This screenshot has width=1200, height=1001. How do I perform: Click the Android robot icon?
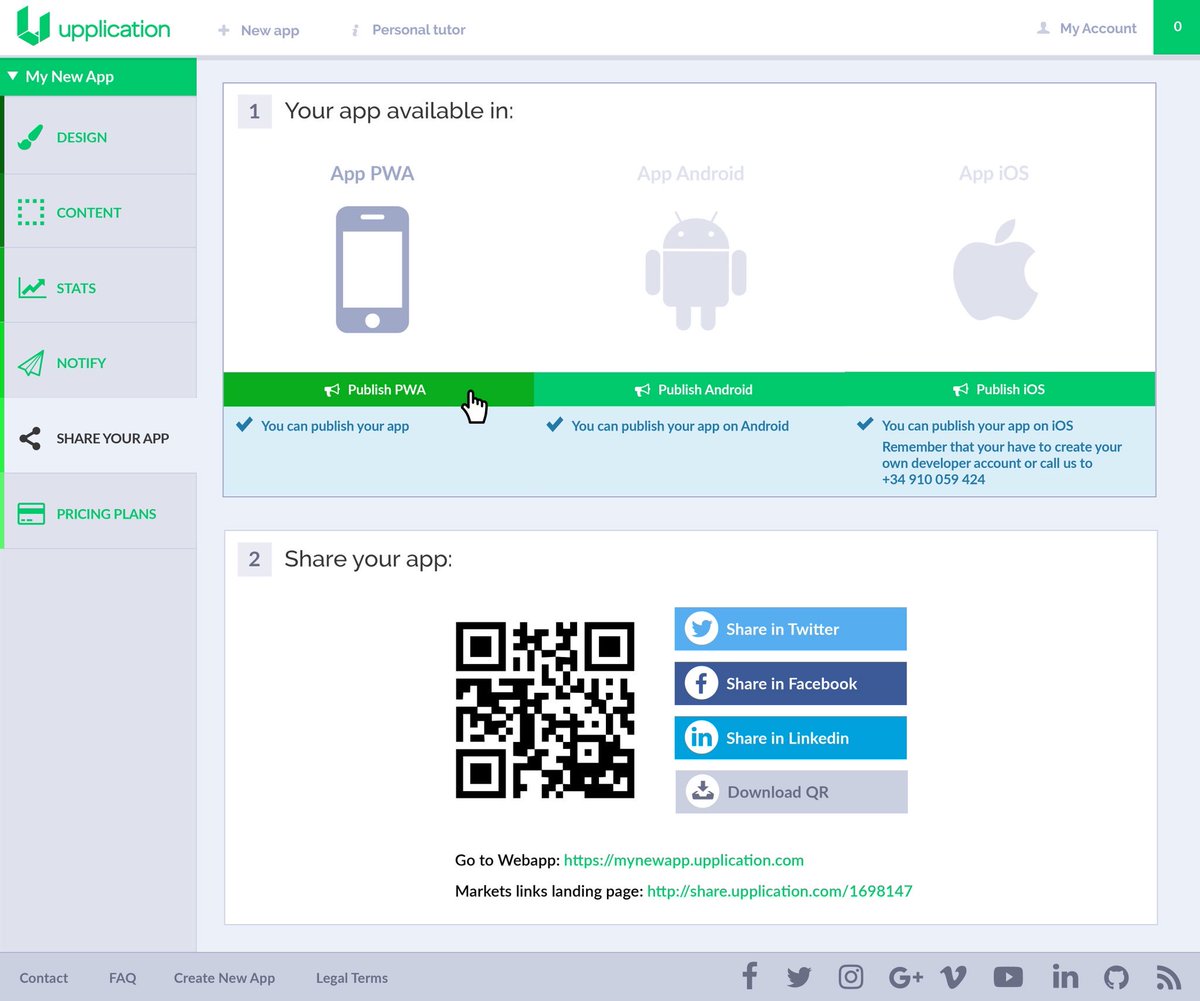(696, 270)
